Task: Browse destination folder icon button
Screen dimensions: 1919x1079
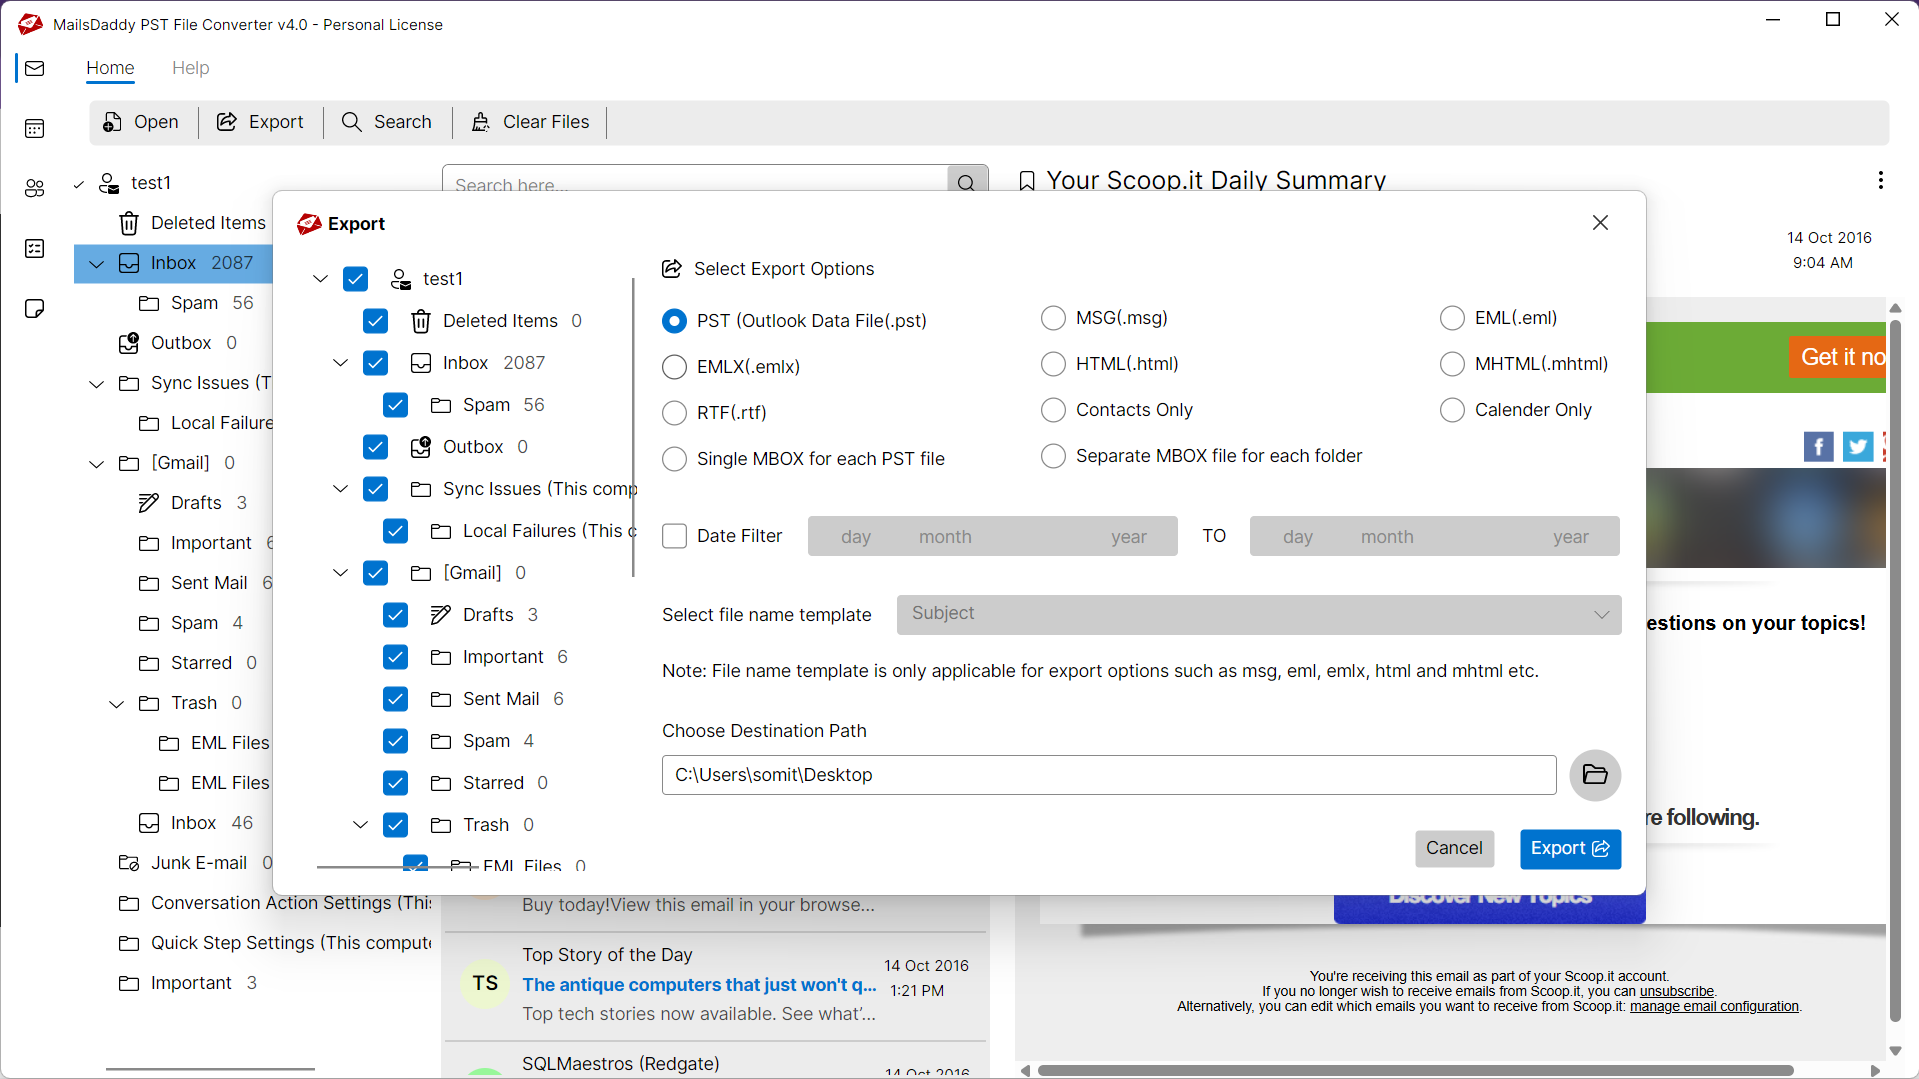Action: [1595, 775]
